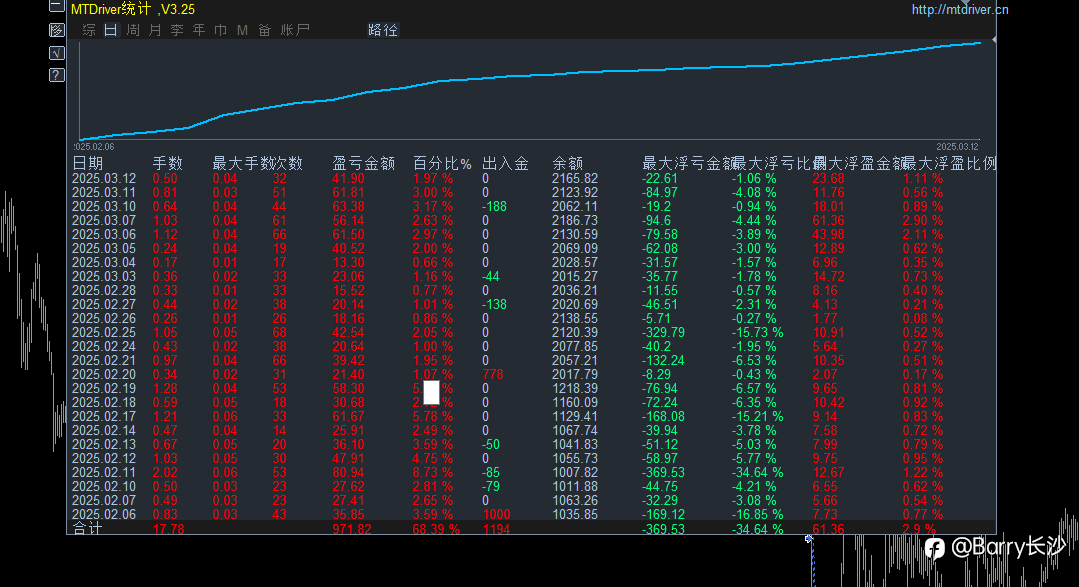This screenshot has width=1079, height=587.
Task: Select the 2025.03.10 date row
Action: 104,206
